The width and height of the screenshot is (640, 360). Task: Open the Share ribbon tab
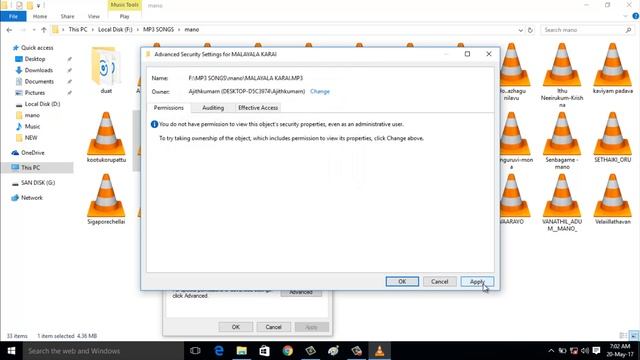[67, 16]
